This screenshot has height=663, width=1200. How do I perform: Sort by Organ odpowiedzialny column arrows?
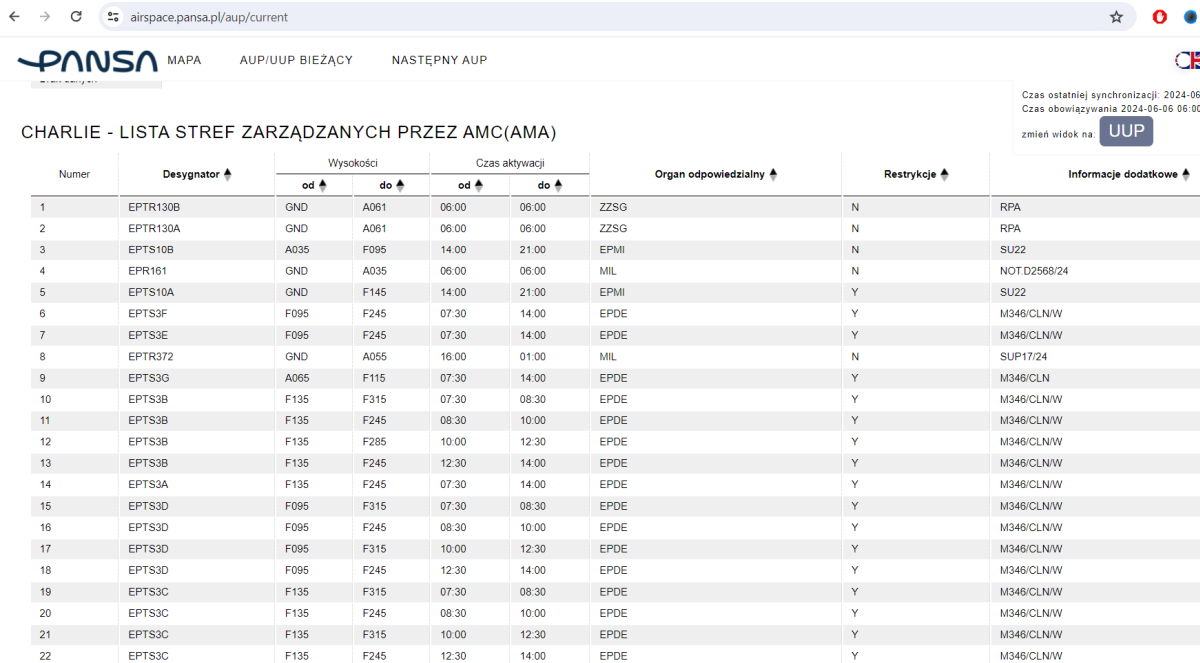point(773,174)
